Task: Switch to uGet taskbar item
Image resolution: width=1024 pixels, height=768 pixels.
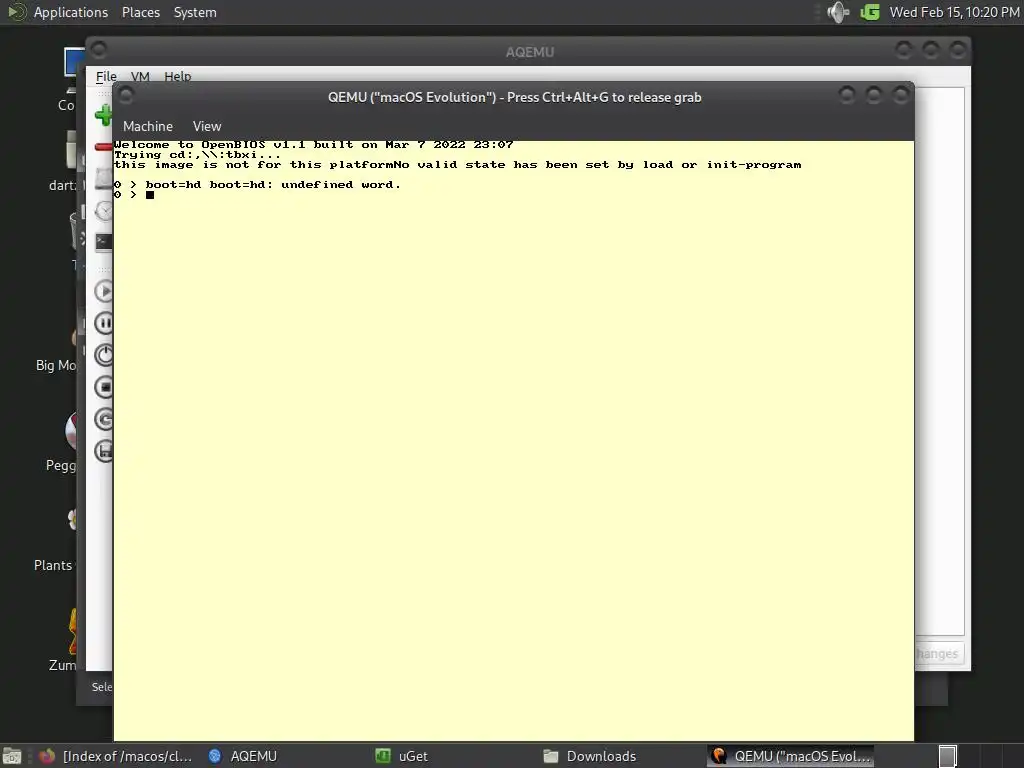Action: [402, 756]
